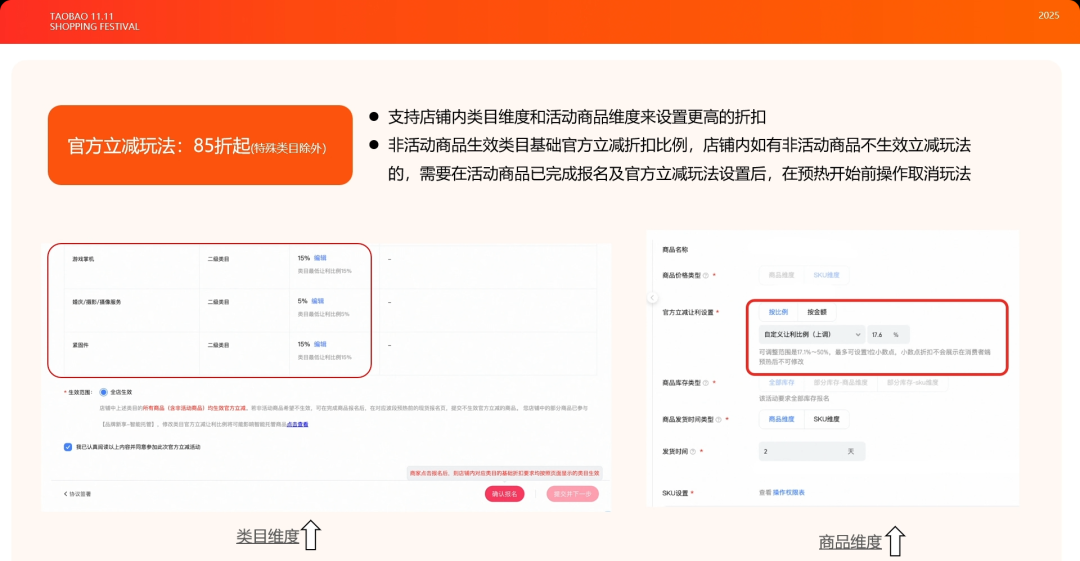Open 自定义让利比例（上调）dropdown
Viewport: 1080px width, 561px height.
pyautogui.click(x=812, y=334)
